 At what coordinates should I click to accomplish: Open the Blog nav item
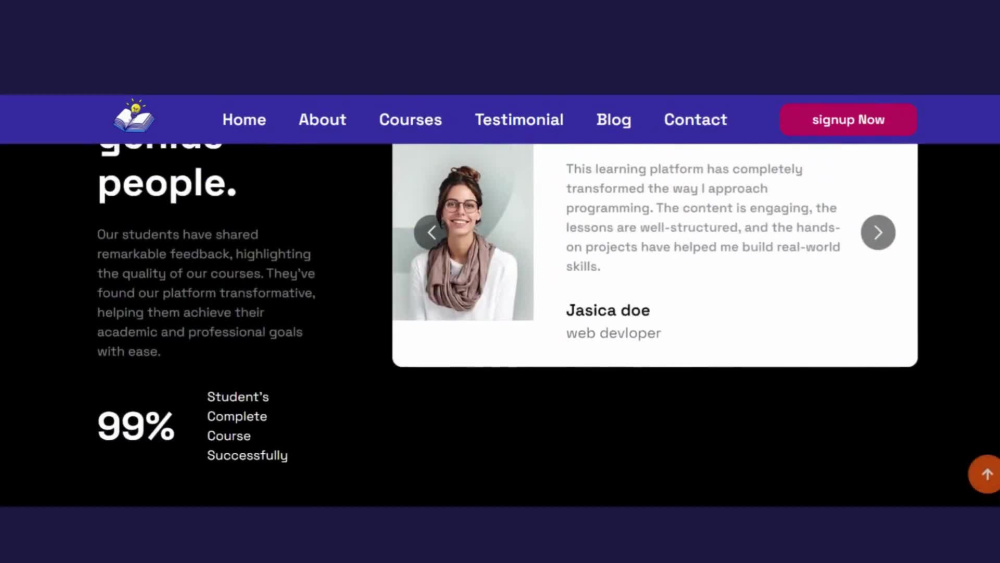click(x=614, y=120)
